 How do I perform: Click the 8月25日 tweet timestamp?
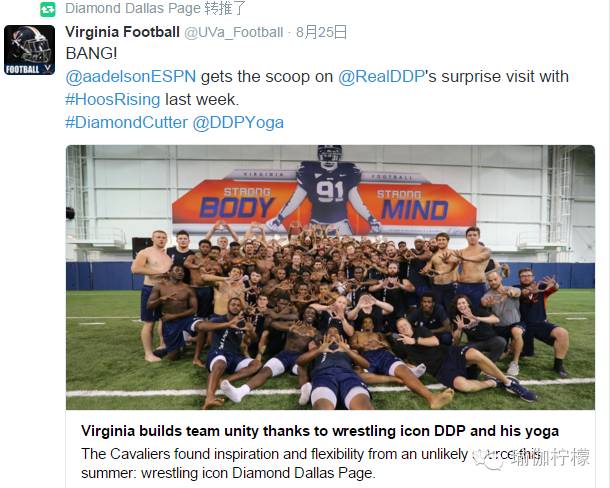[x=322, y=33]
